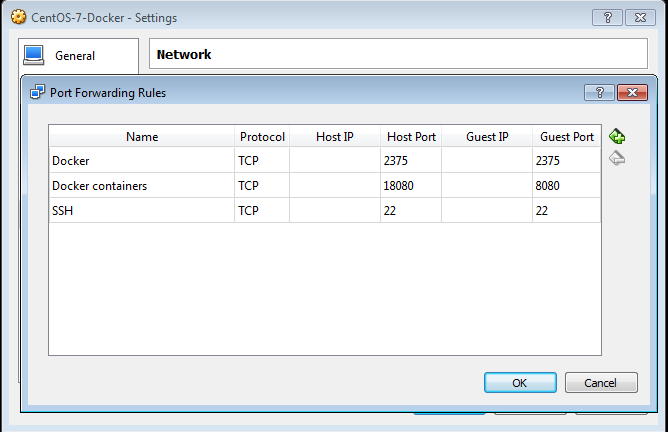
Task: Click the empty Host IP cell for Docker
Action: (x=335, y=160)
